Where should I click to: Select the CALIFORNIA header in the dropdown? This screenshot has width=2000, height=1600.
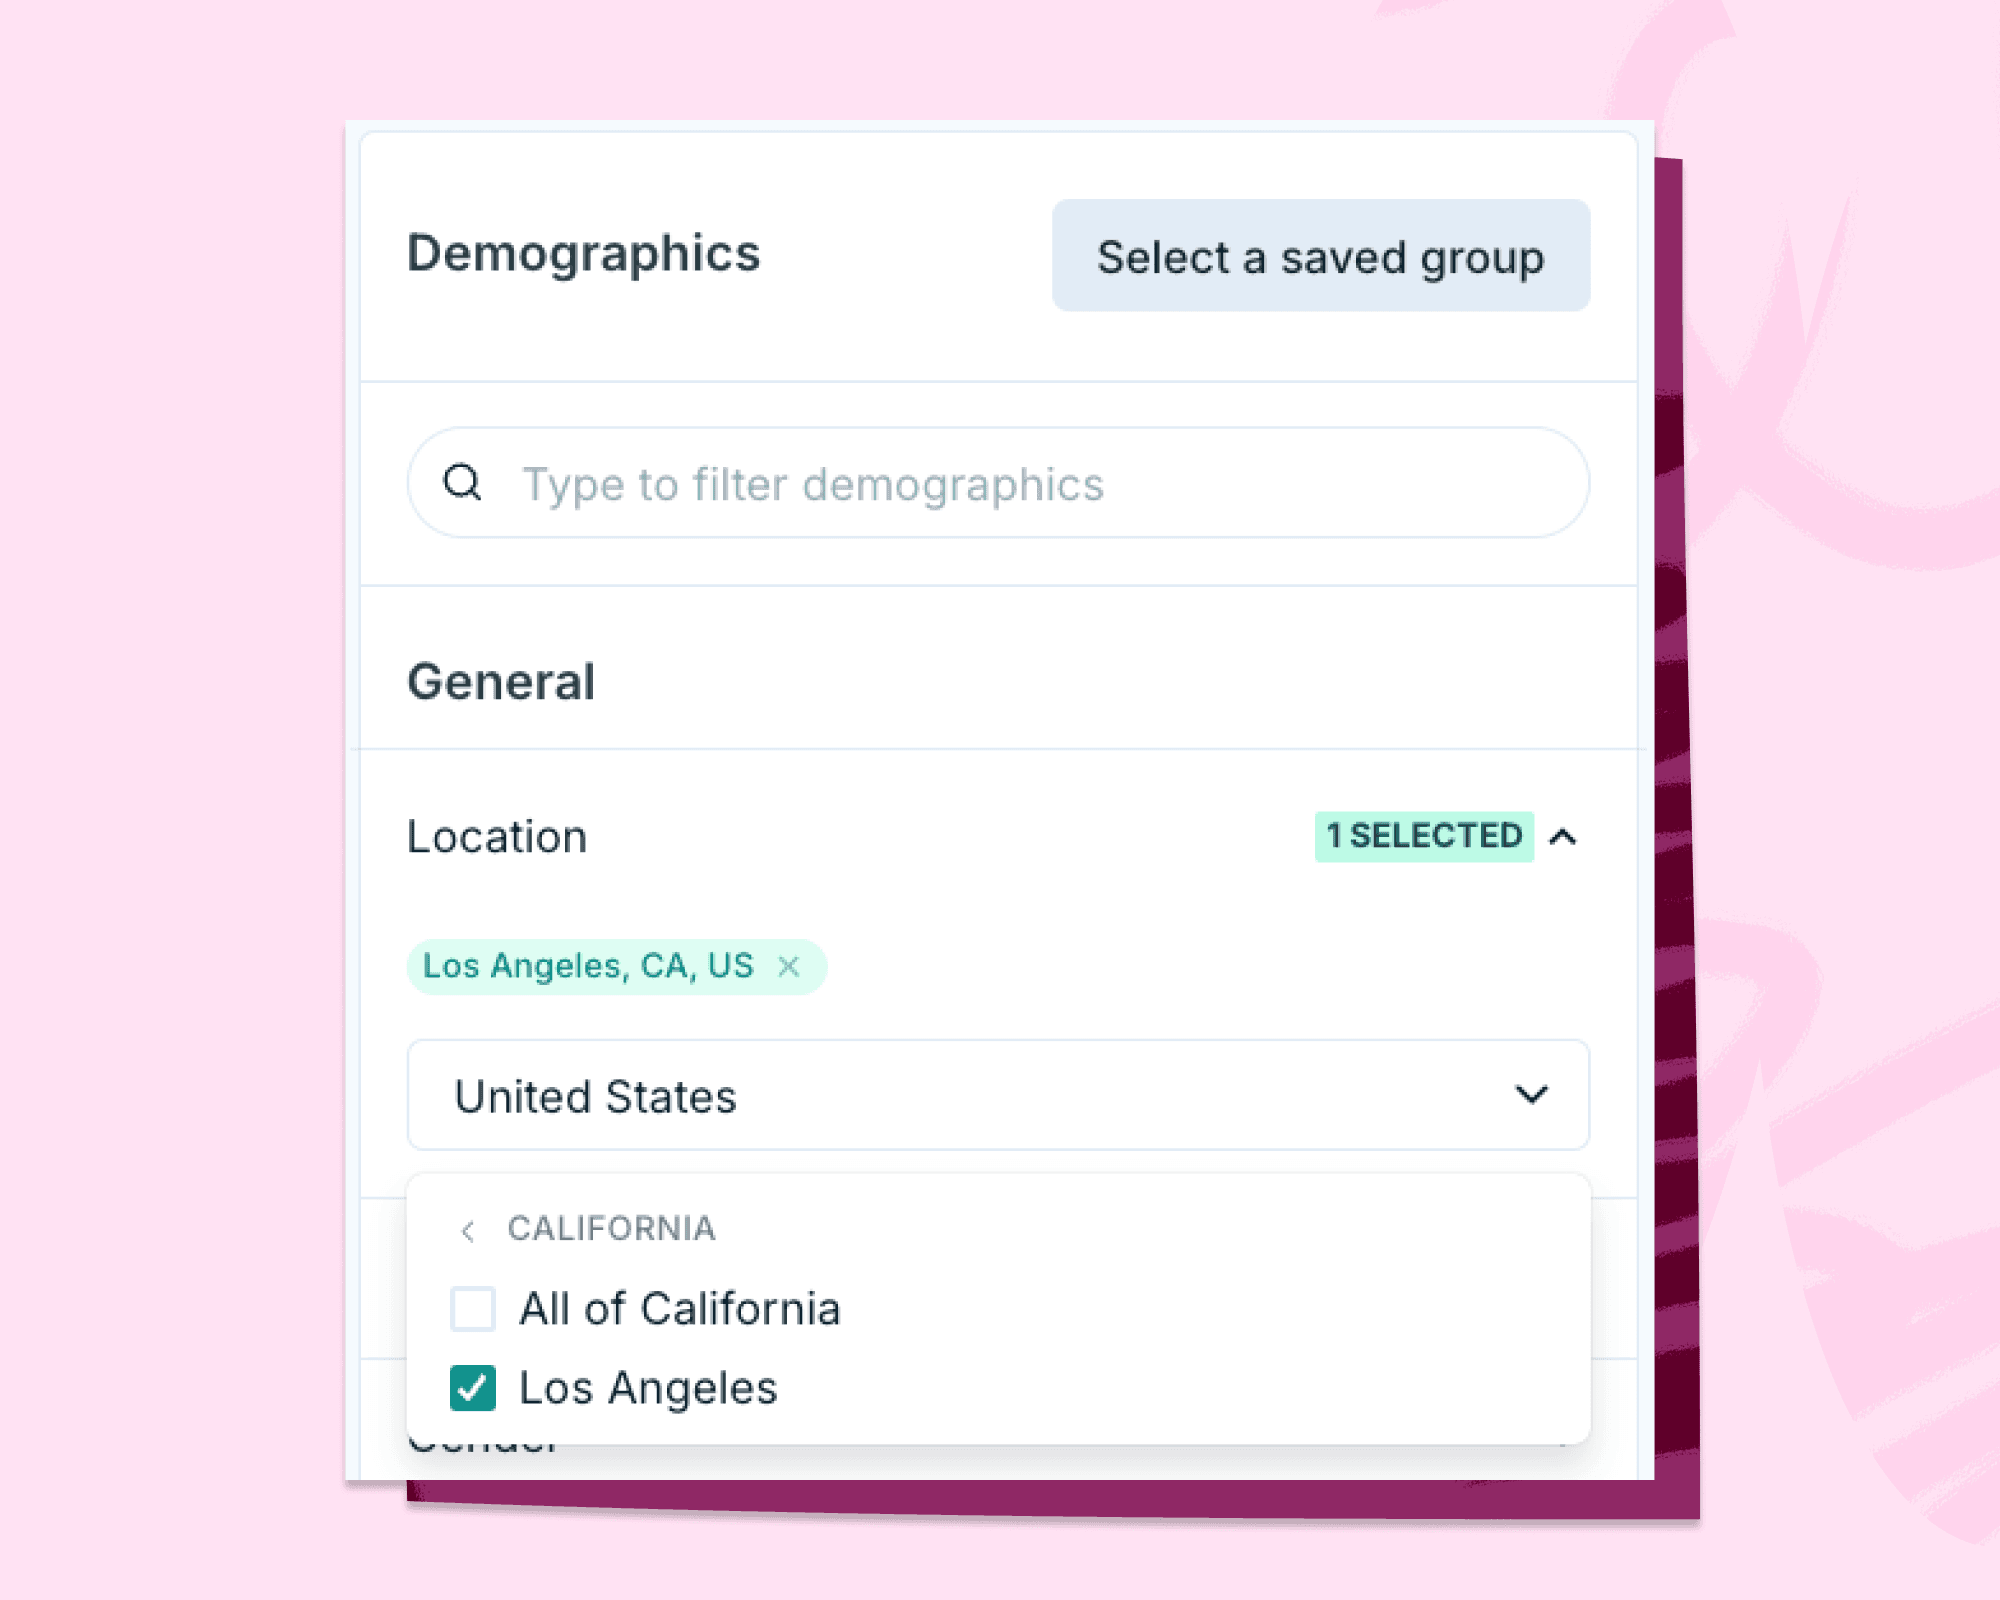pyautogui.click(x=612, y=1229)
